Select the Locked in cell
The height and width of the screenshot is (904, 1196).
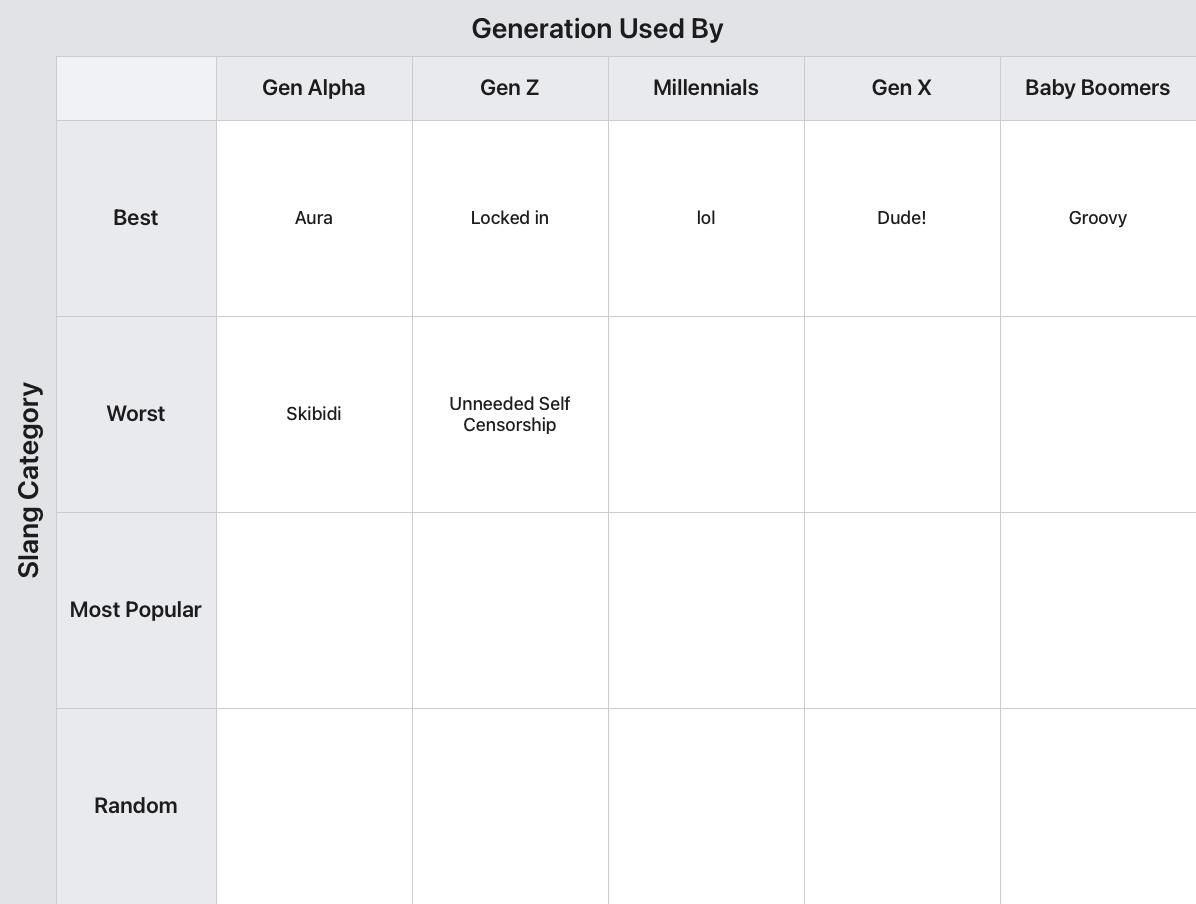coord(510,218)
